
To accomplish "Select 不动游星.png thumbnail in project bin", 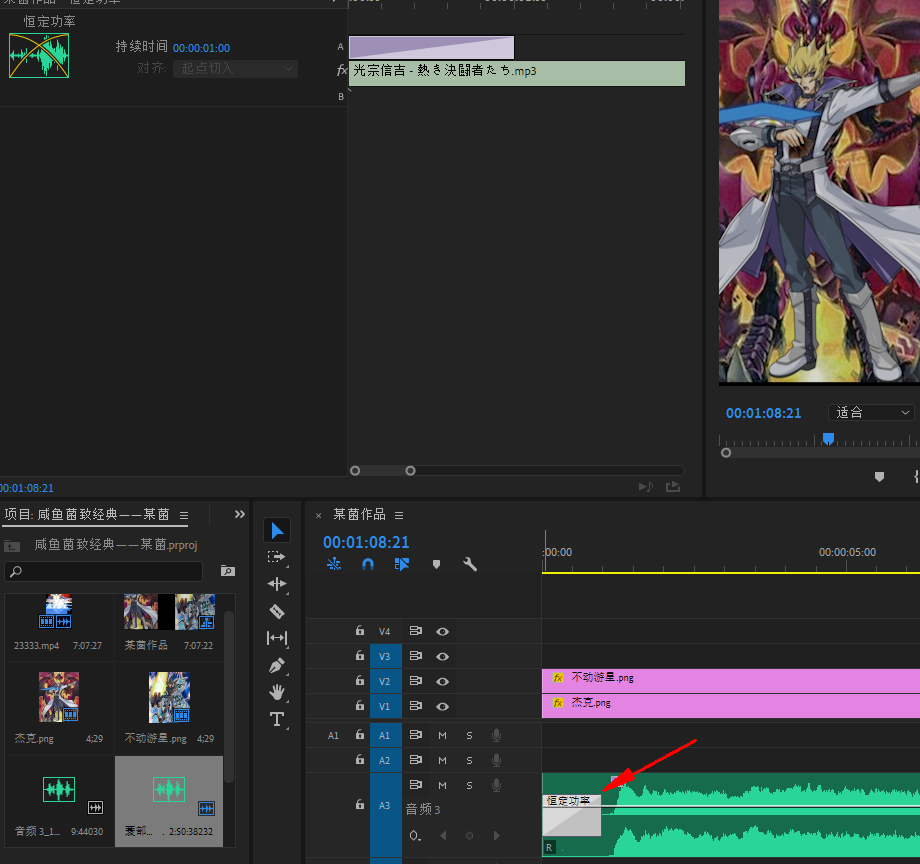I will (x=169, y=697).
